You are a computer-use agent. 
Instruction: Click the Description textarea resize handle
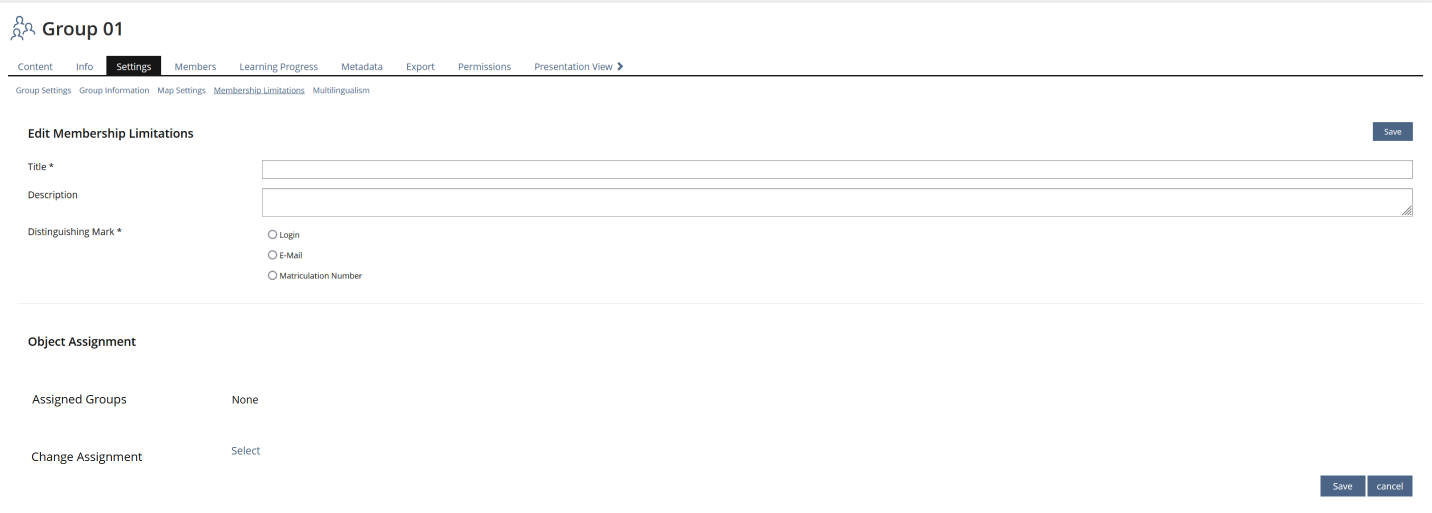(x=1407, y=211)
